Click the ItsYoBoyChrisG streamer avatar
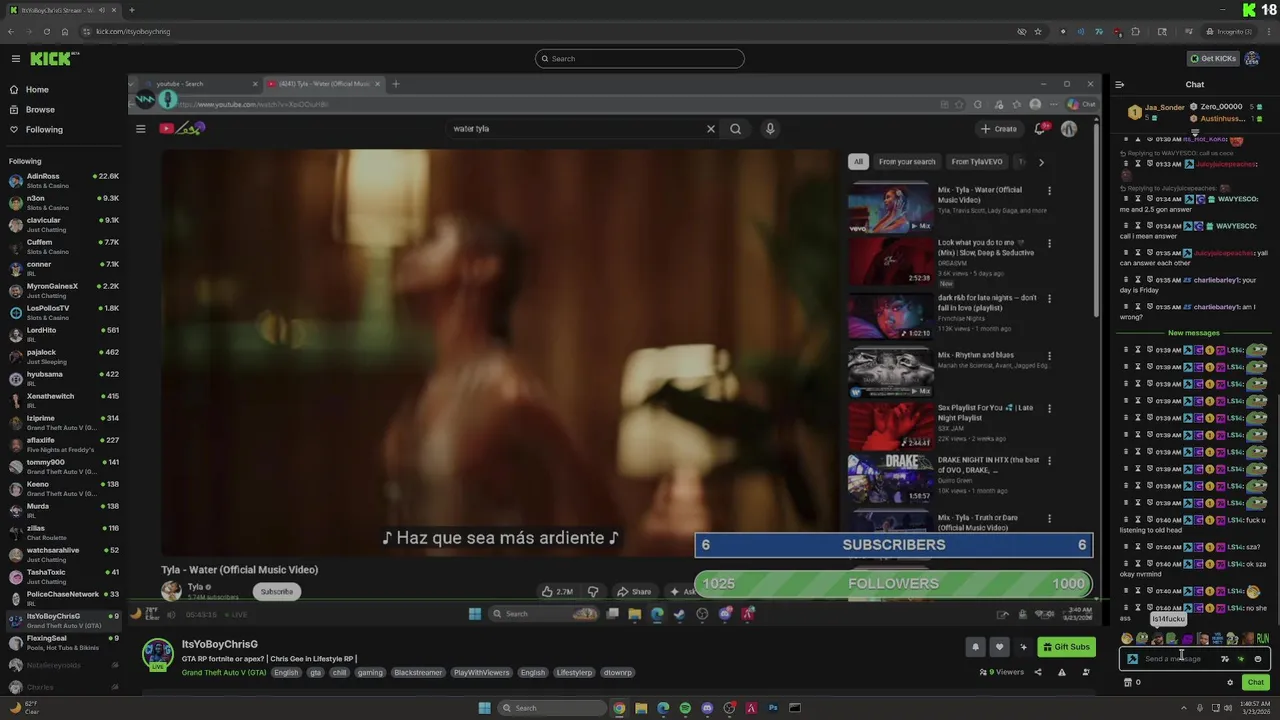Image resolution: width=1280 pixels, height=720 pixels. pyautogui.click(x=157, y=655)
